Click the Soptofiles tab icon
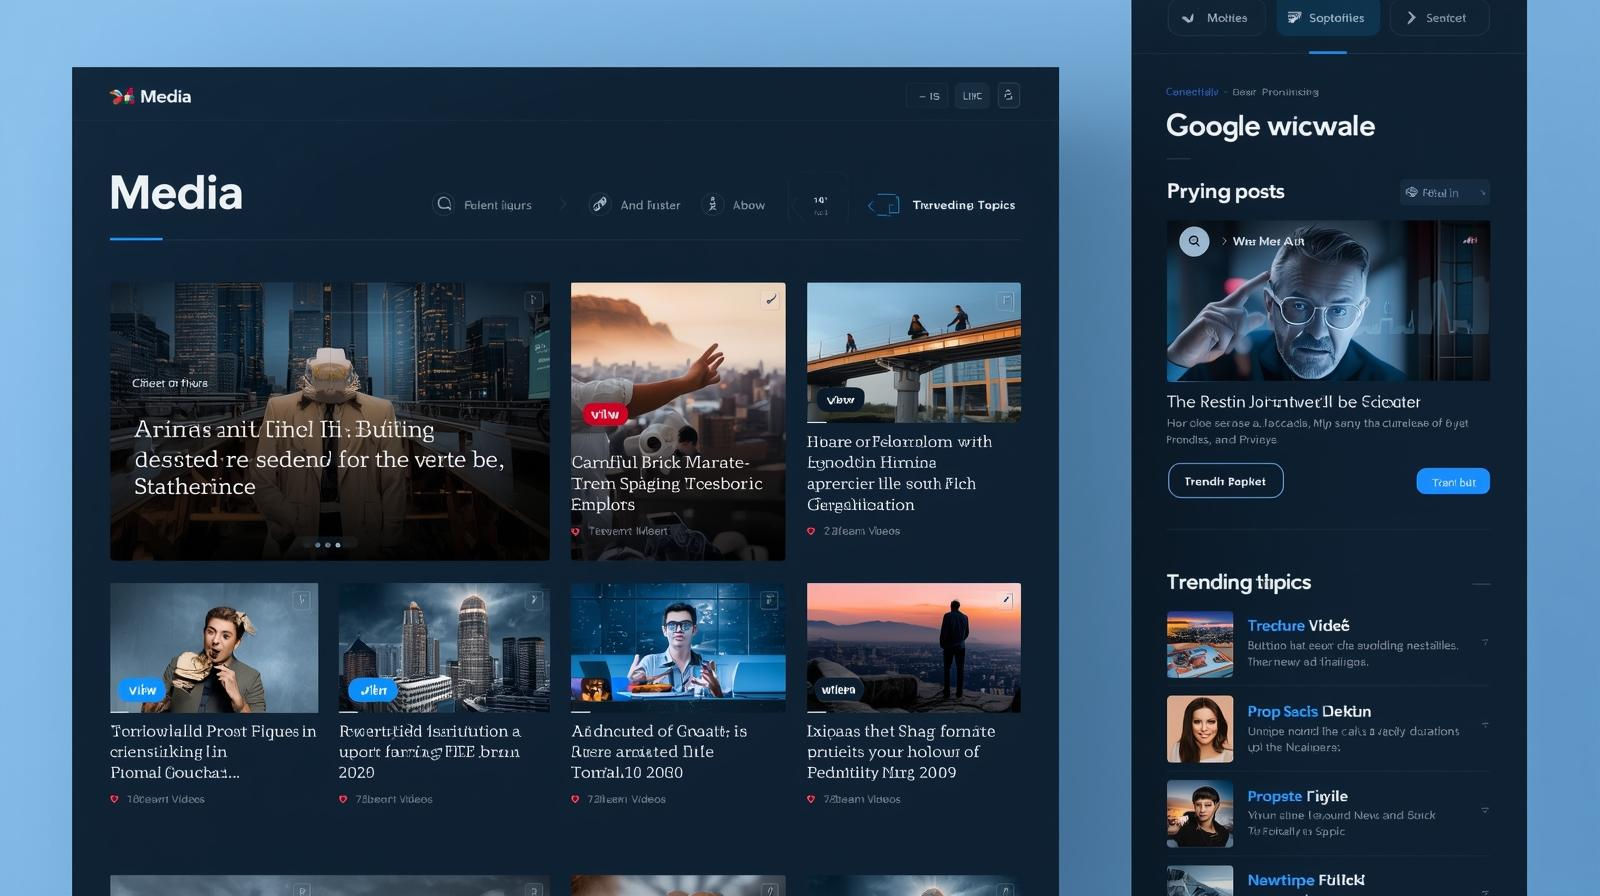The width and height of the screenshot is (1600, 896). tap(1294, 18)
